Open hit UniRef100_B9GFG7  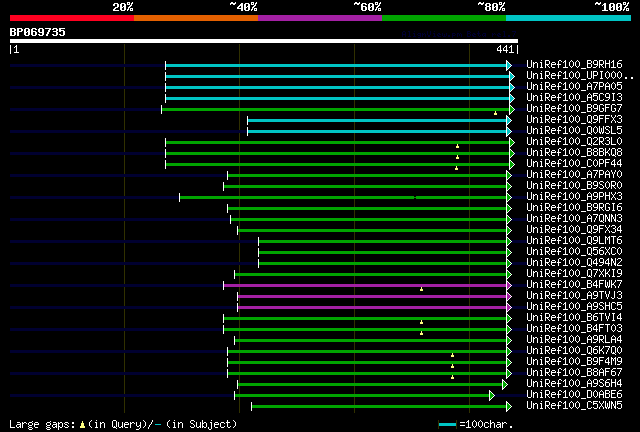574,108
